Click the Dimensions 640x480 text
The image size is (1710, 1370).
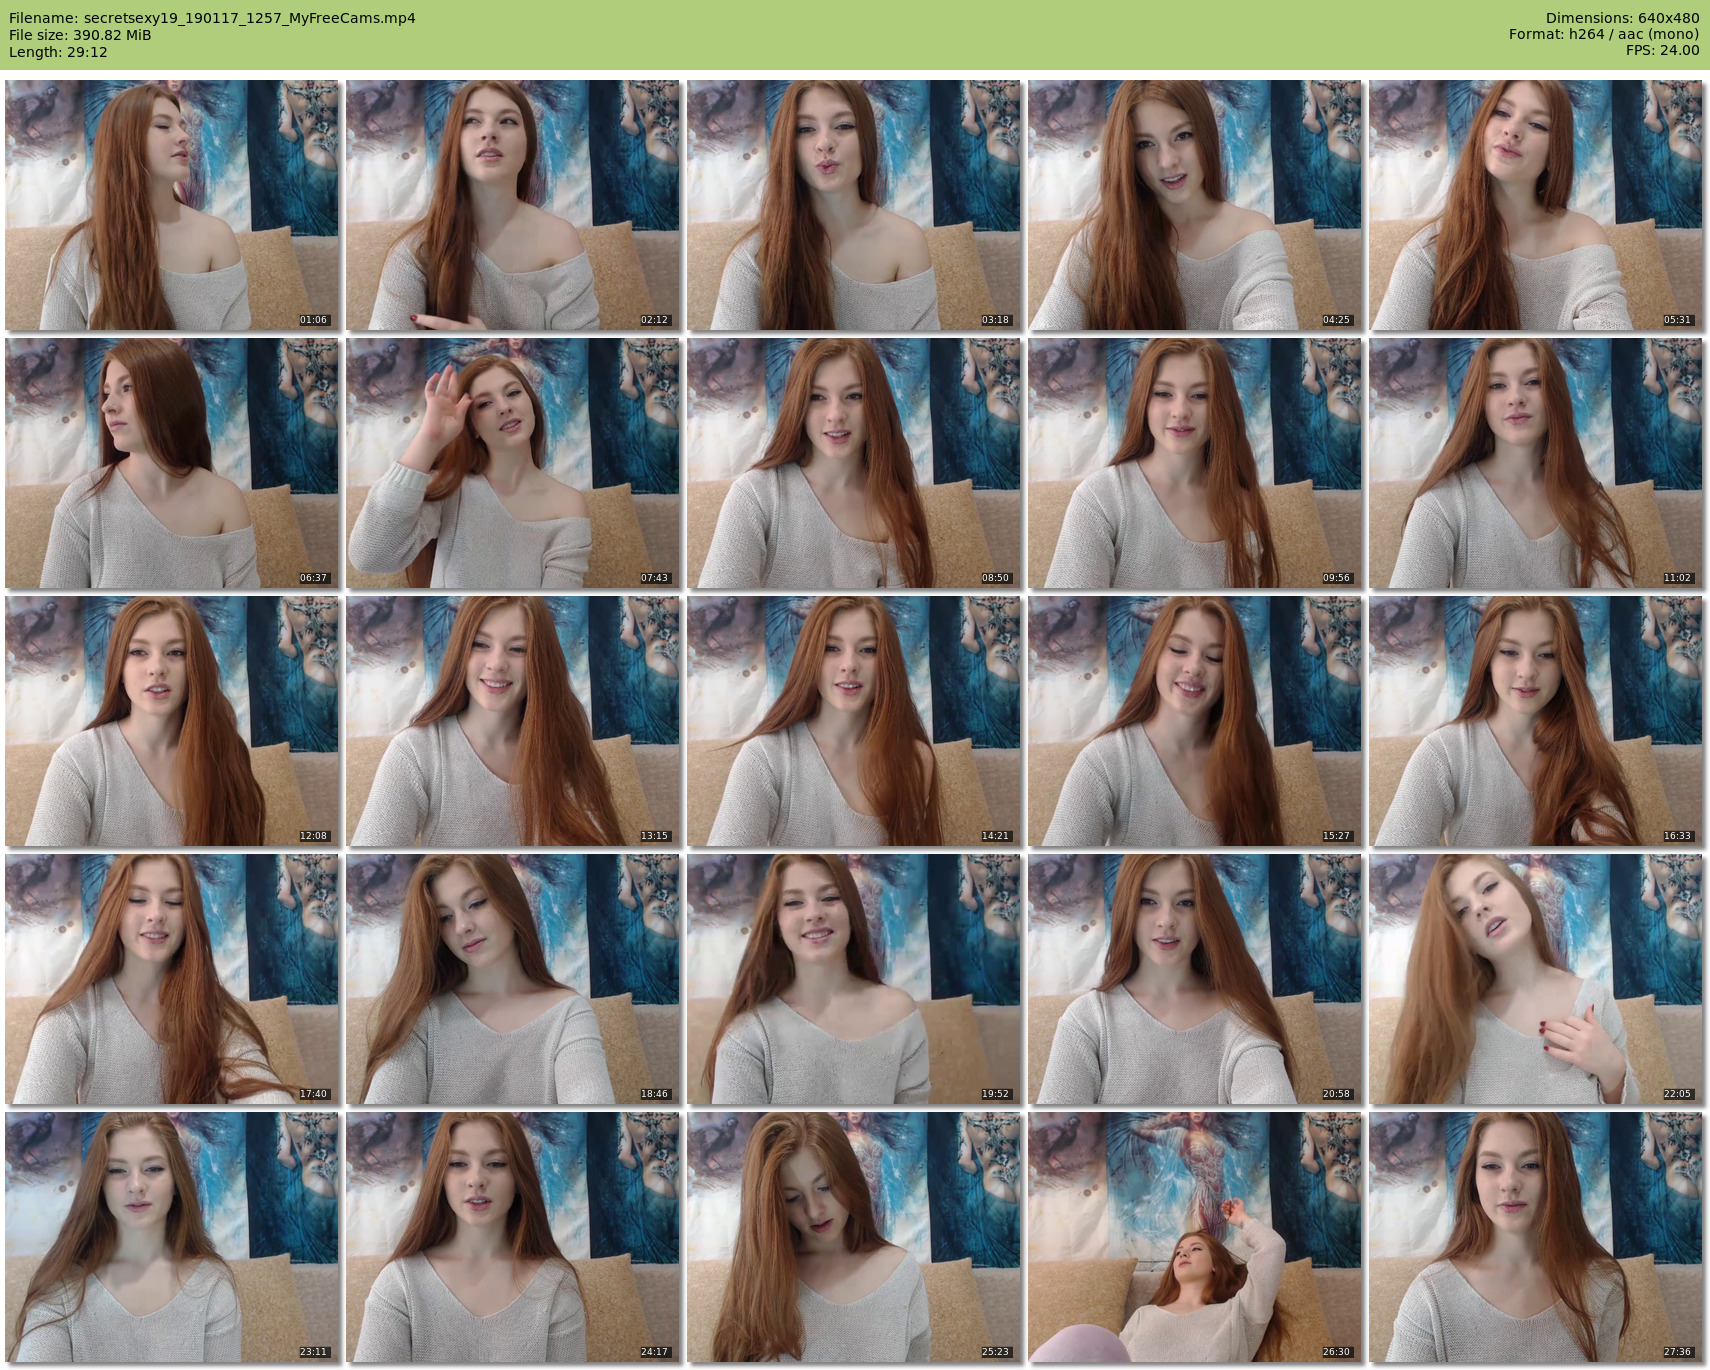1622,18
